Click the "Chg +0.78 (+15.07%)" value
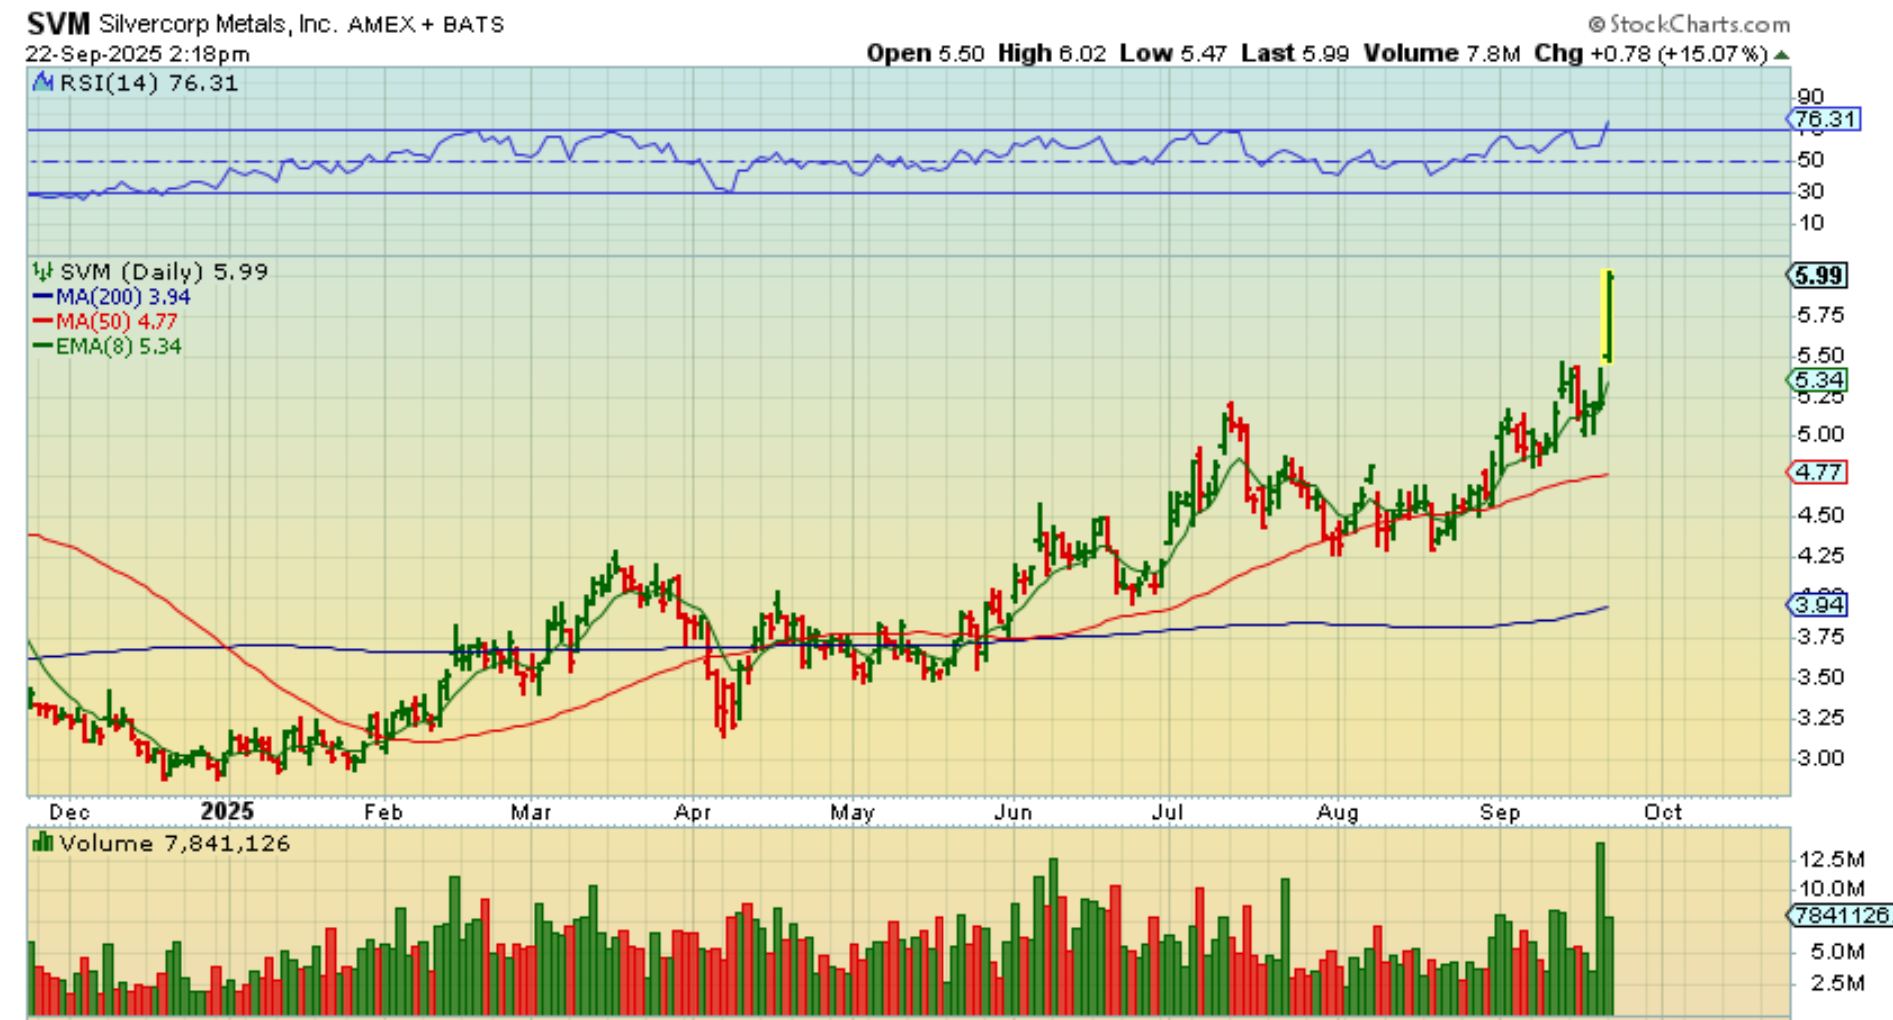 point(1651,54)
